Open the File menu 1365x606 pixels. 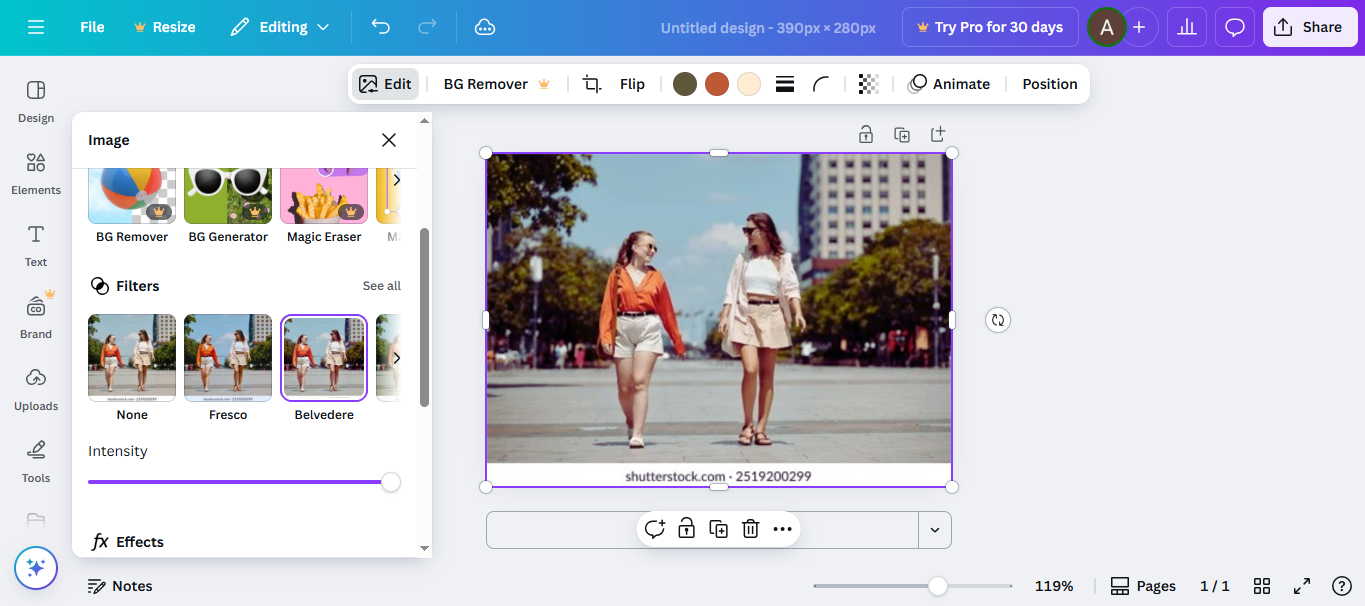click(91, 27)
